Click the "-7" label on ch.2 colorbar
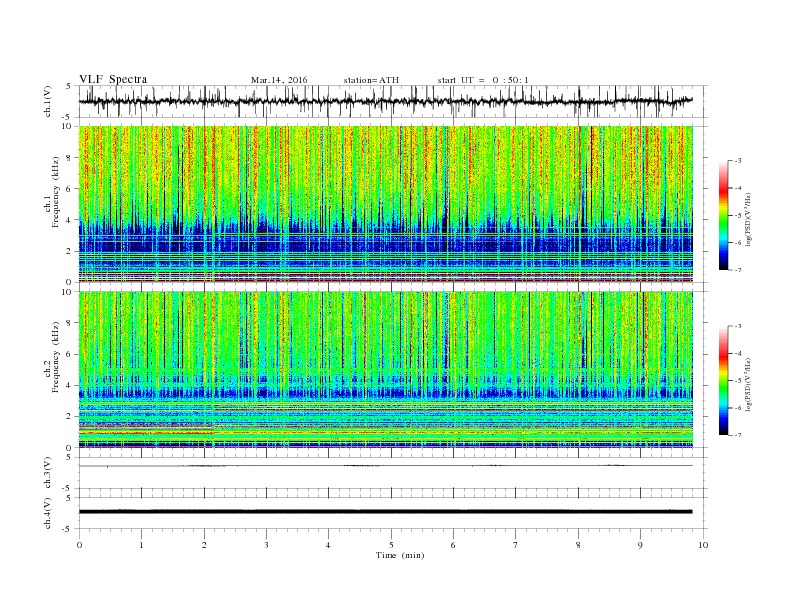 pos(738,435)
